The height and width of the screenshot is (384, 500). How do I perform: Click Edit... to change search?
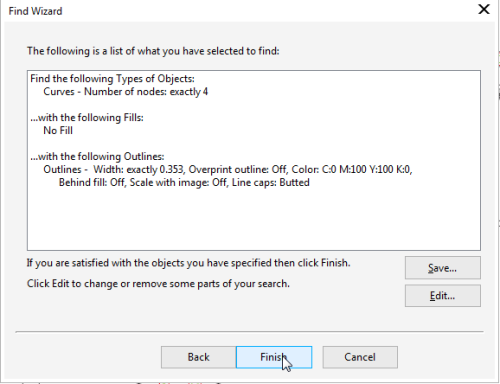click(x=443, y=296)
